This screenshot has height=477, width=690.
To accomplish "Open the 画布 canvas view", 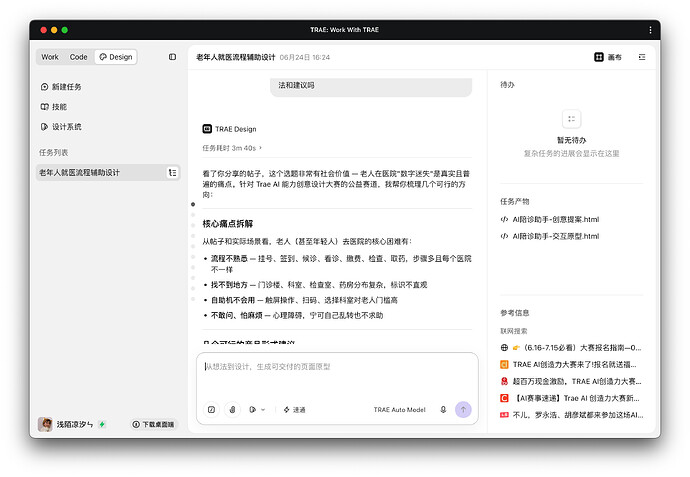I will (608, 57).
